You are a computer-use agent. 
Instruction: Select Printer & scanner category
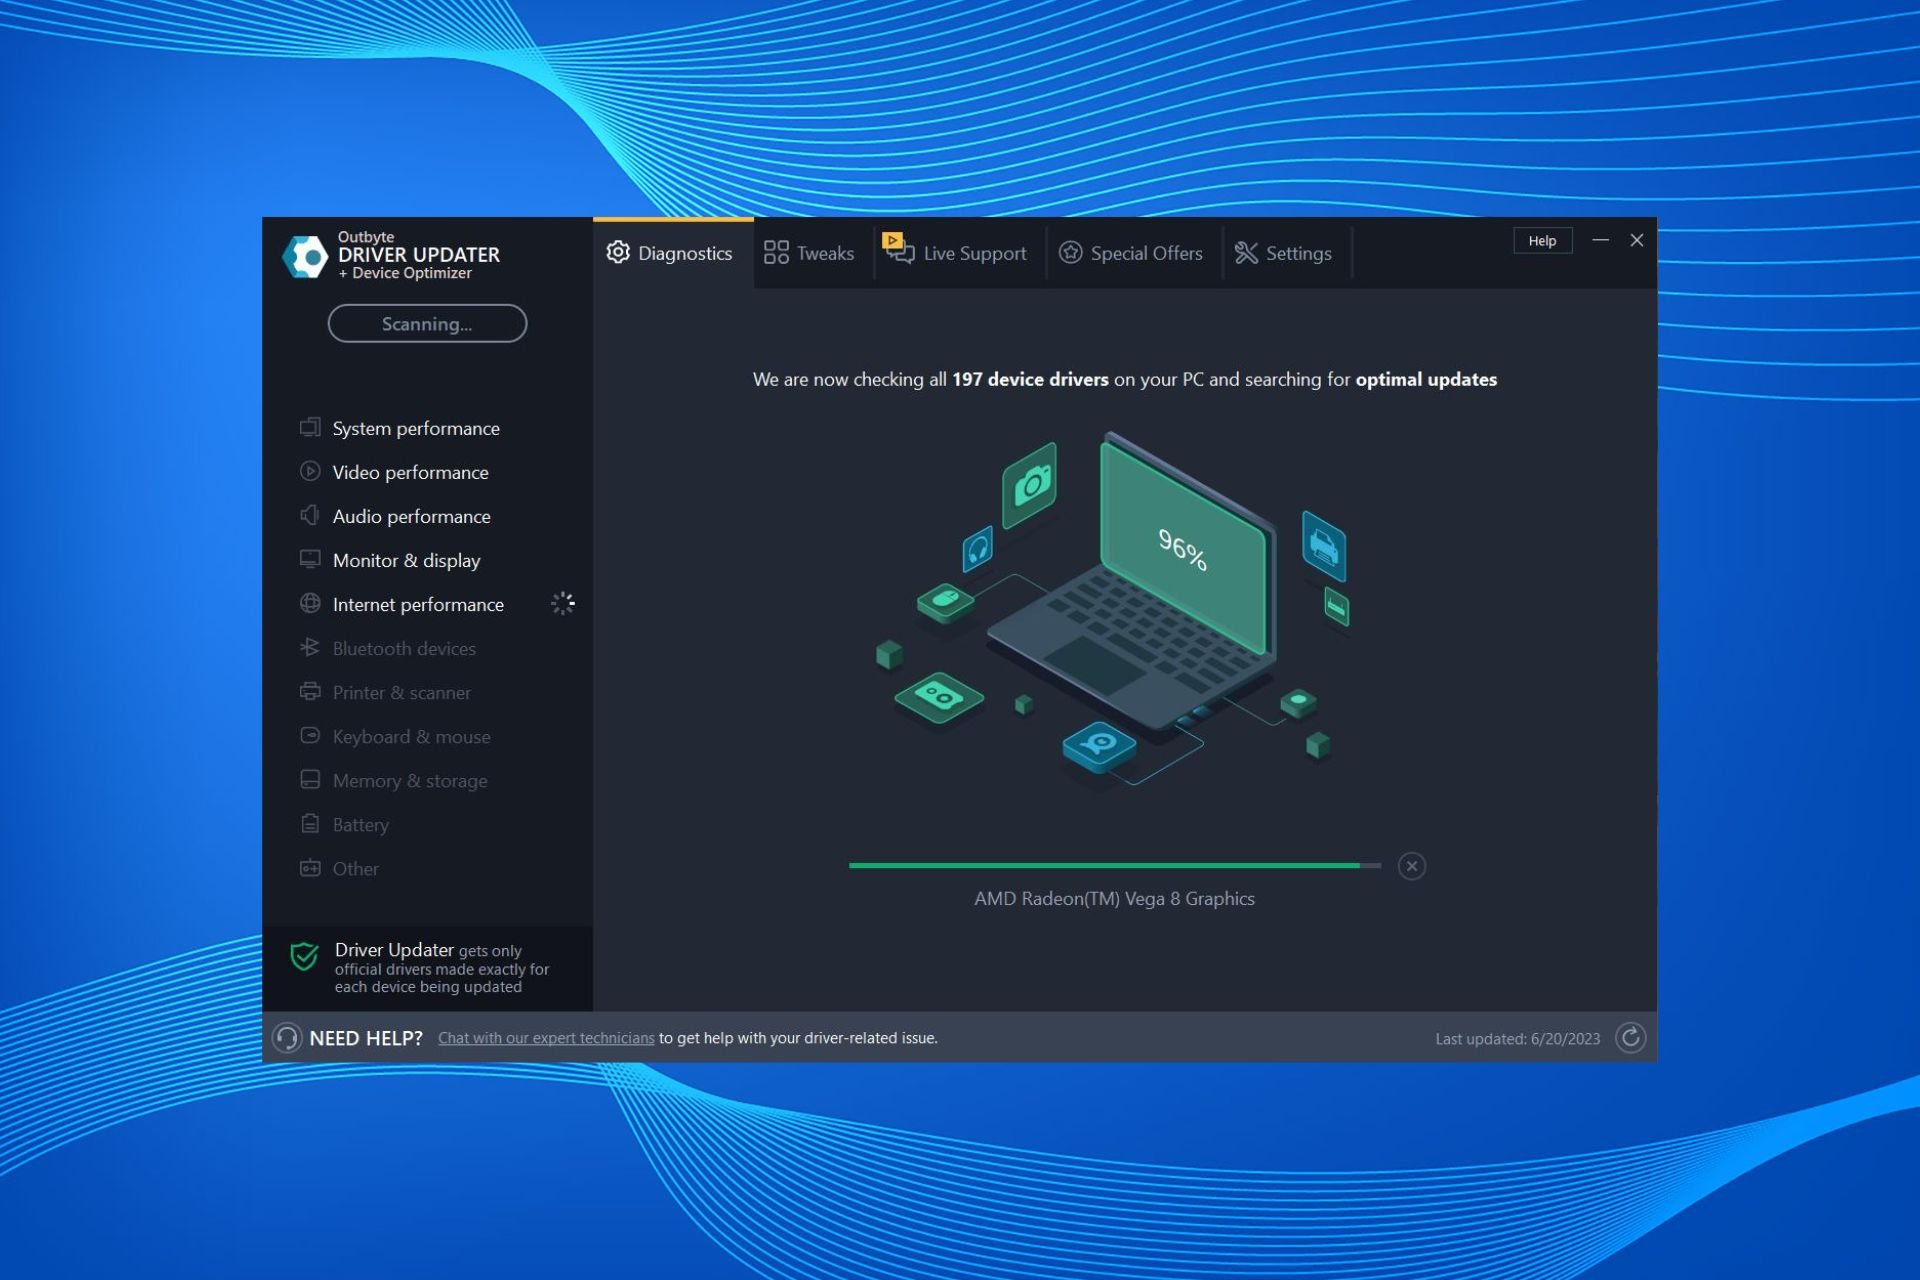(x=401, y=692)
